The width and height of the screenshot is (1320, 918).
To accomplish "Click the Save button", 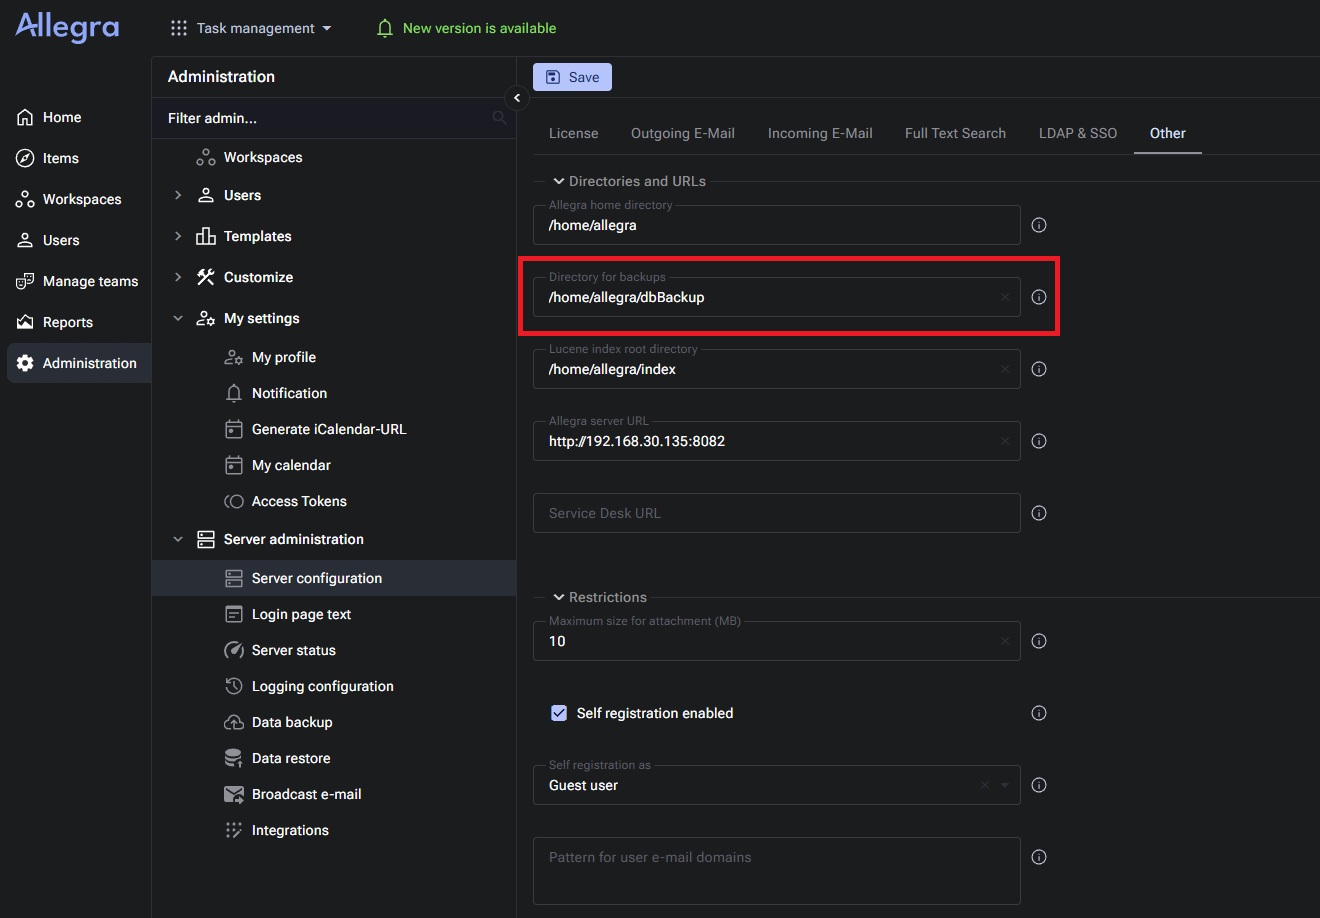I will coord(572,77).
